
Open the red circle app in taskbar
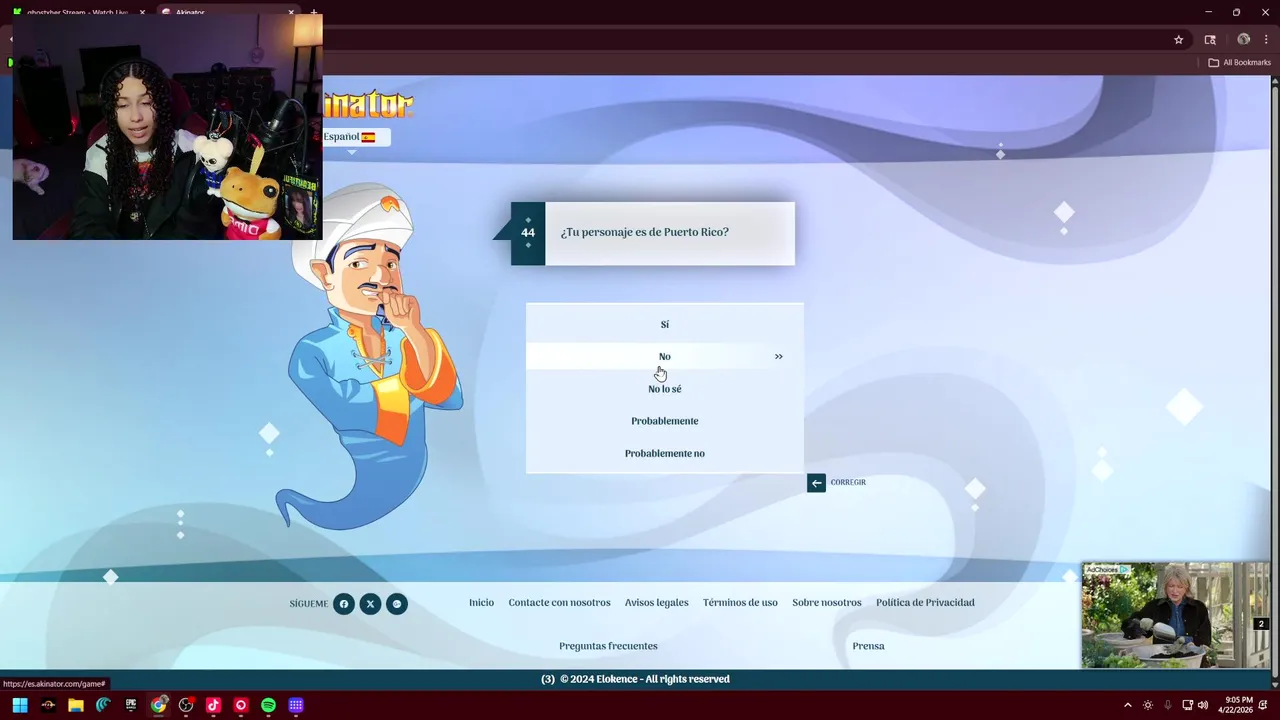click(241, 705)
